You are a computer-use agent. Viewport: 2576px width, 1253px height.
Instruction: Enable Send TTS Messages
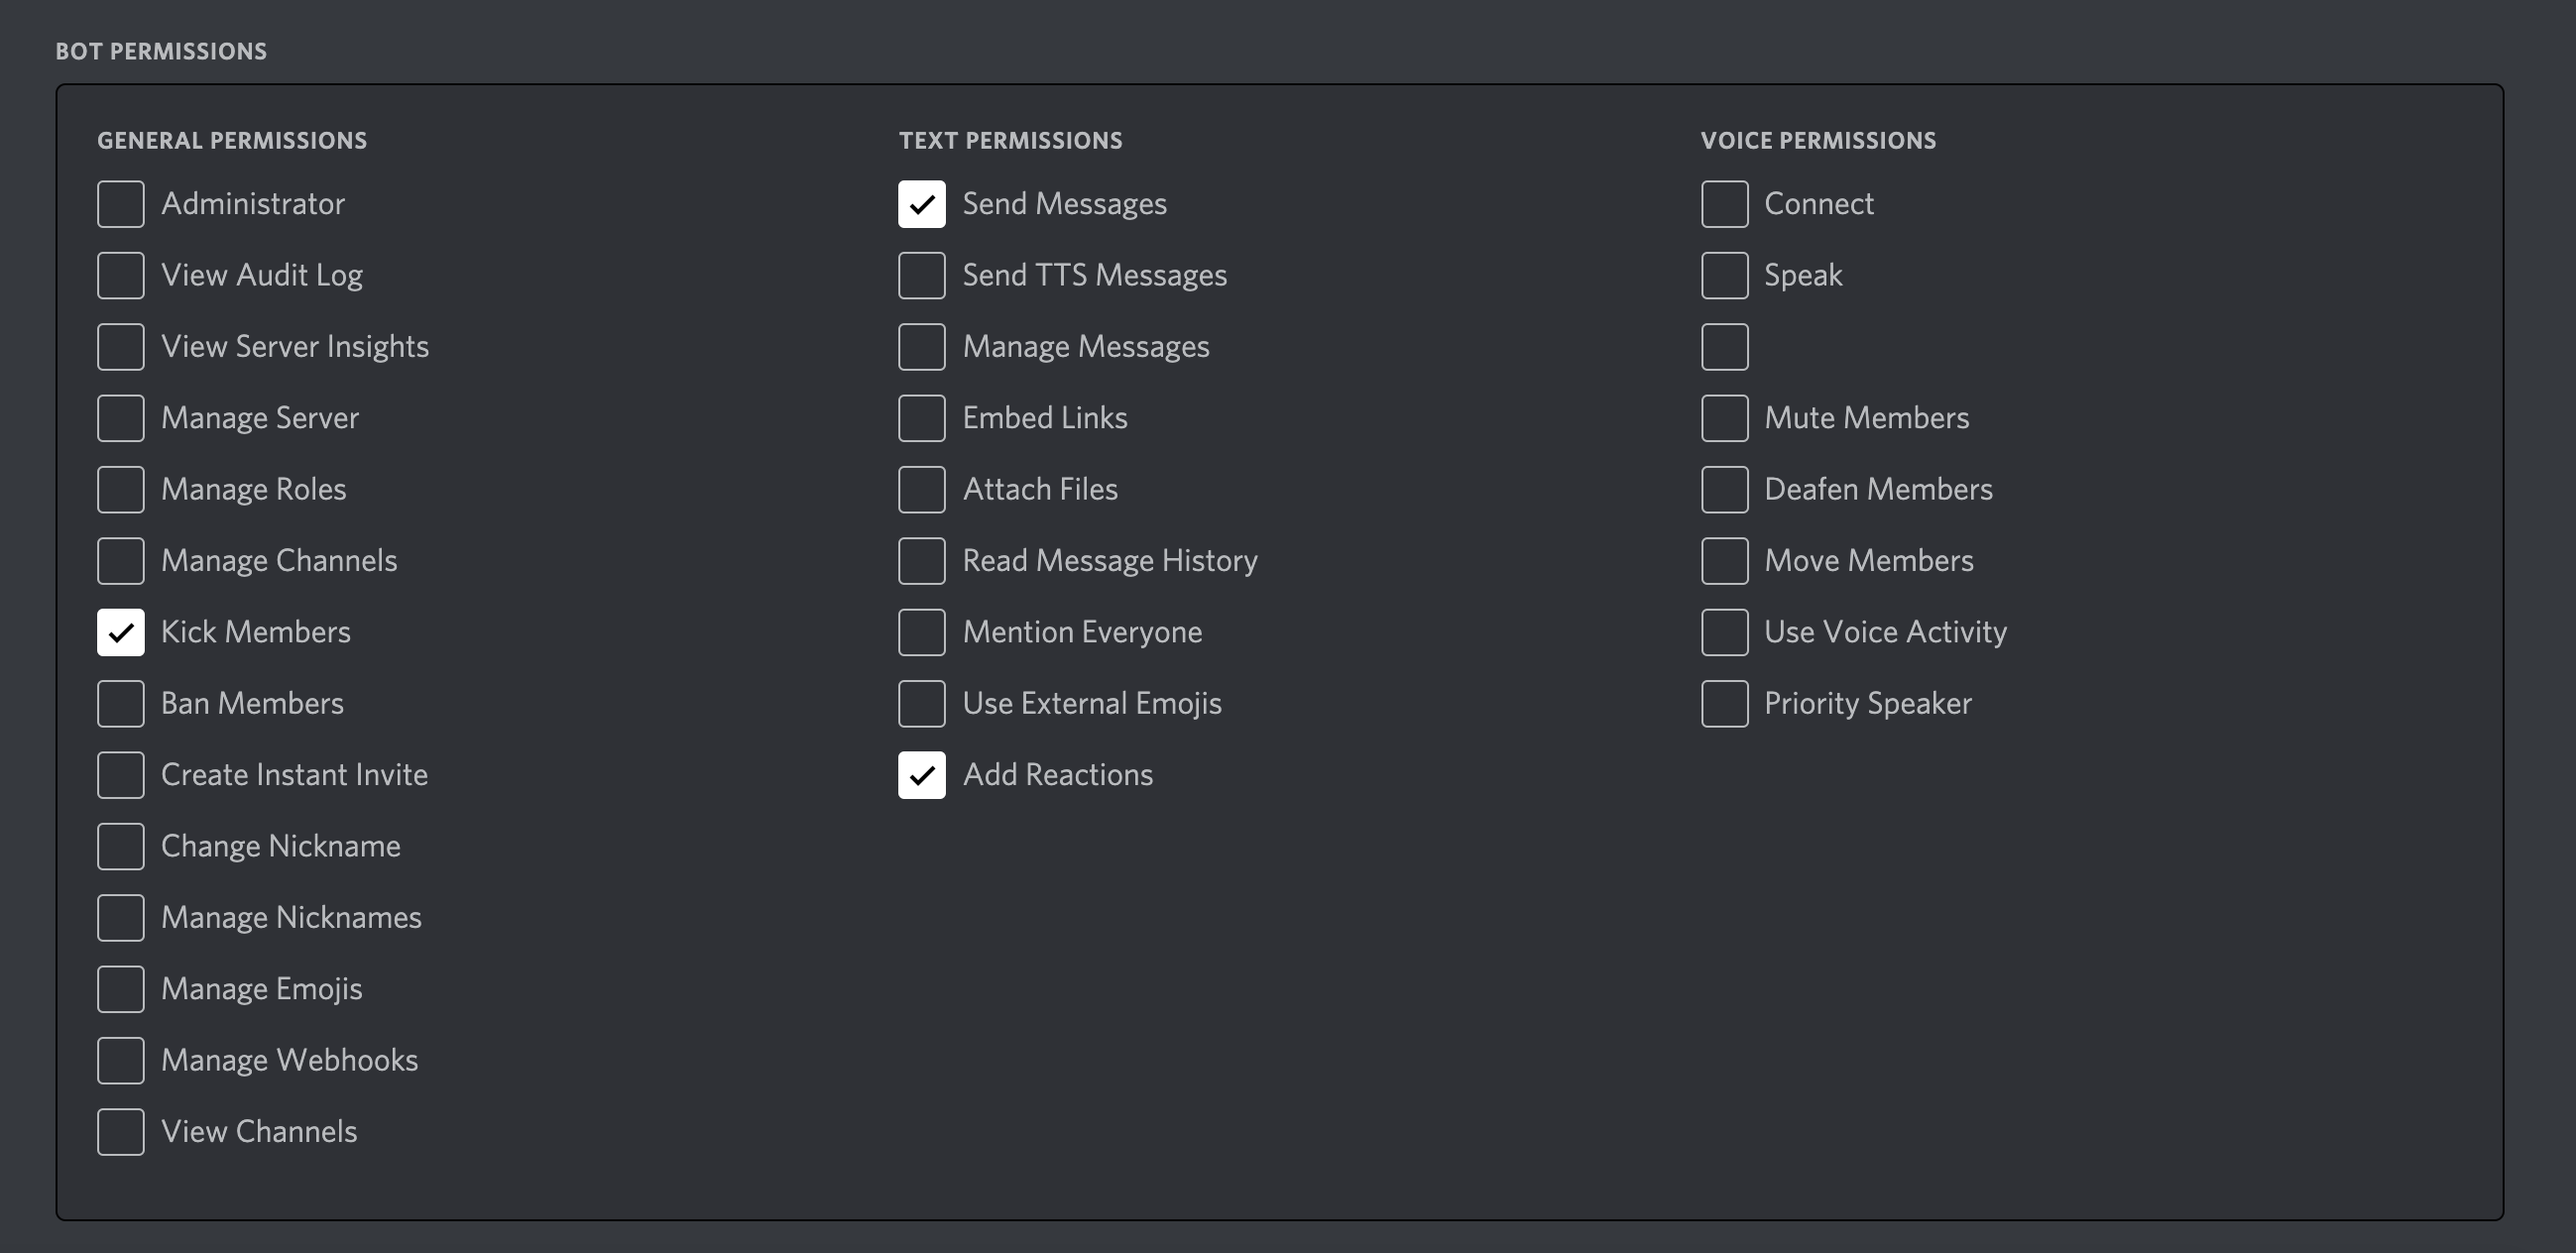921,275
